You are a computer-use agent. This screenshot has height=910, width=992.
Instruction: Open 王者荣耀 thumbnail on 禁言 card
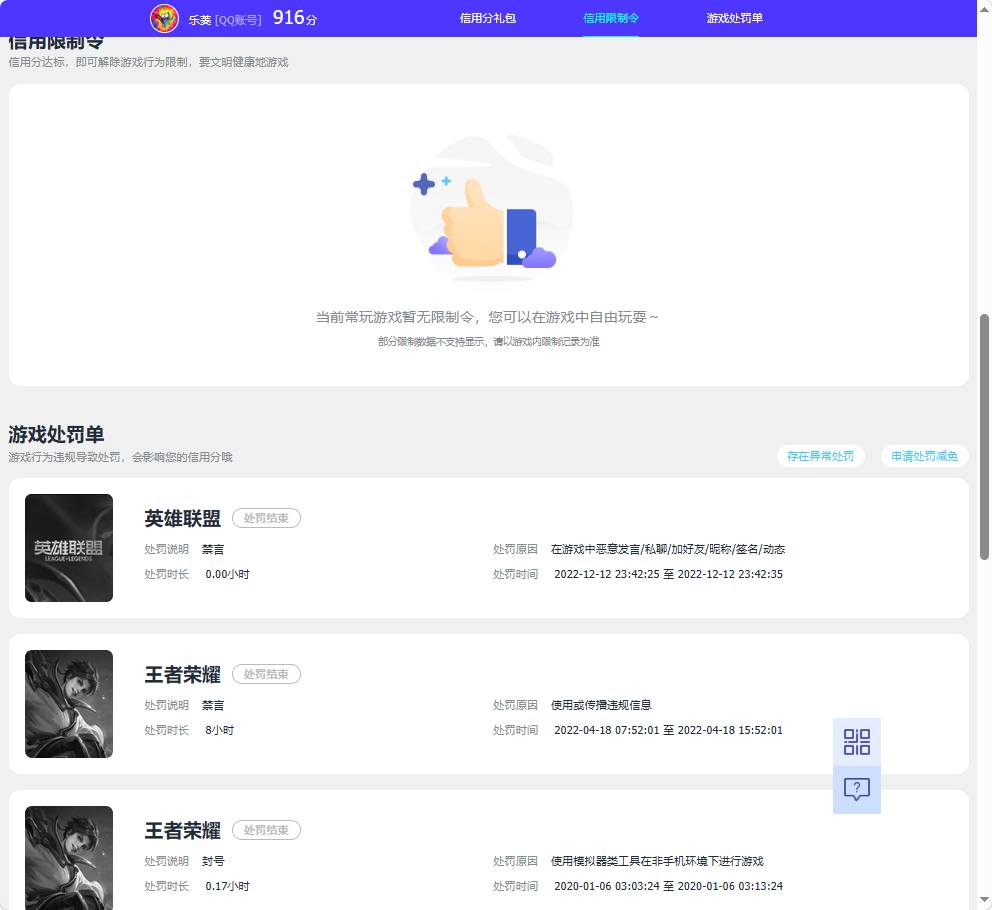[69, 704]
